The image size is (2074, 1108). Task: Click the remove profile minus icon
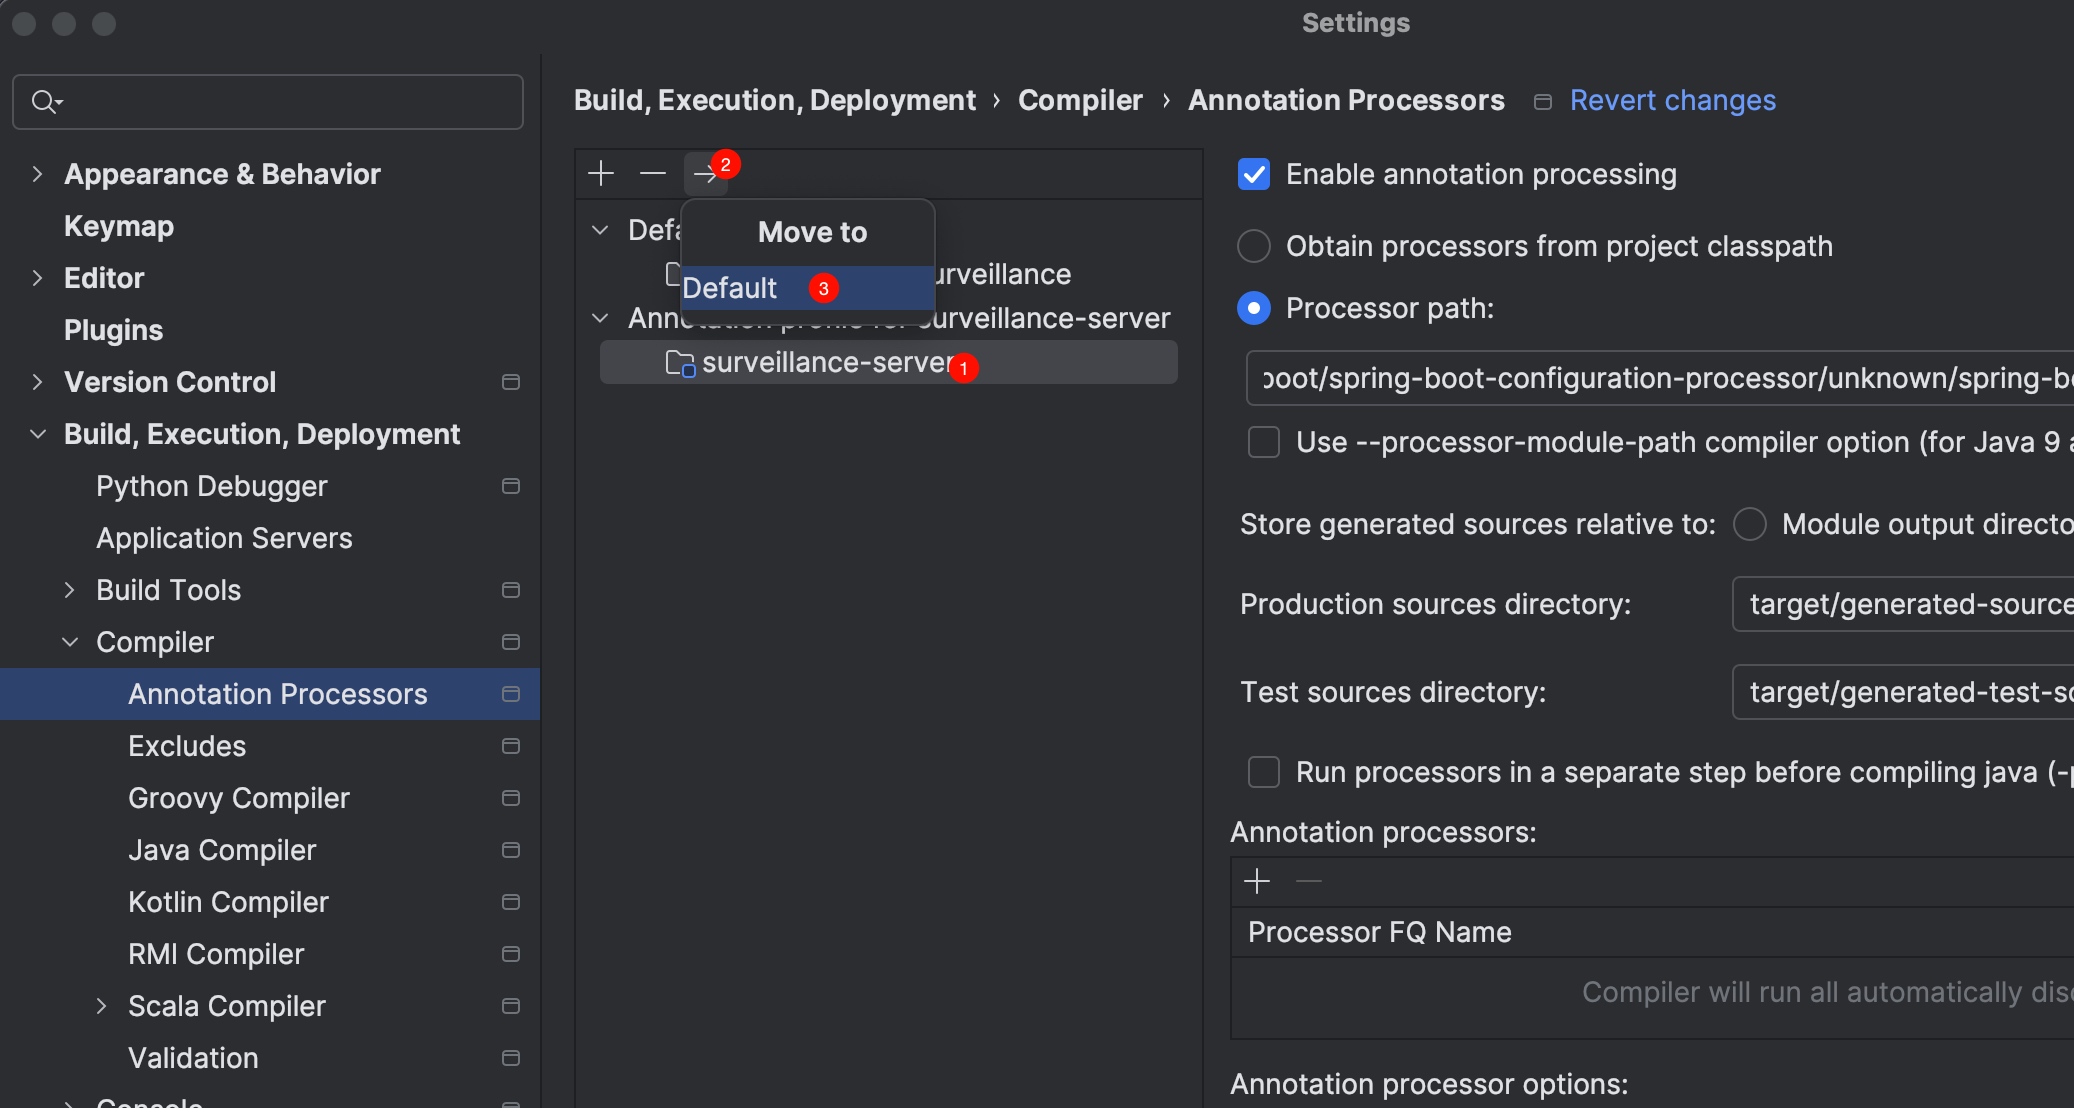653,173
